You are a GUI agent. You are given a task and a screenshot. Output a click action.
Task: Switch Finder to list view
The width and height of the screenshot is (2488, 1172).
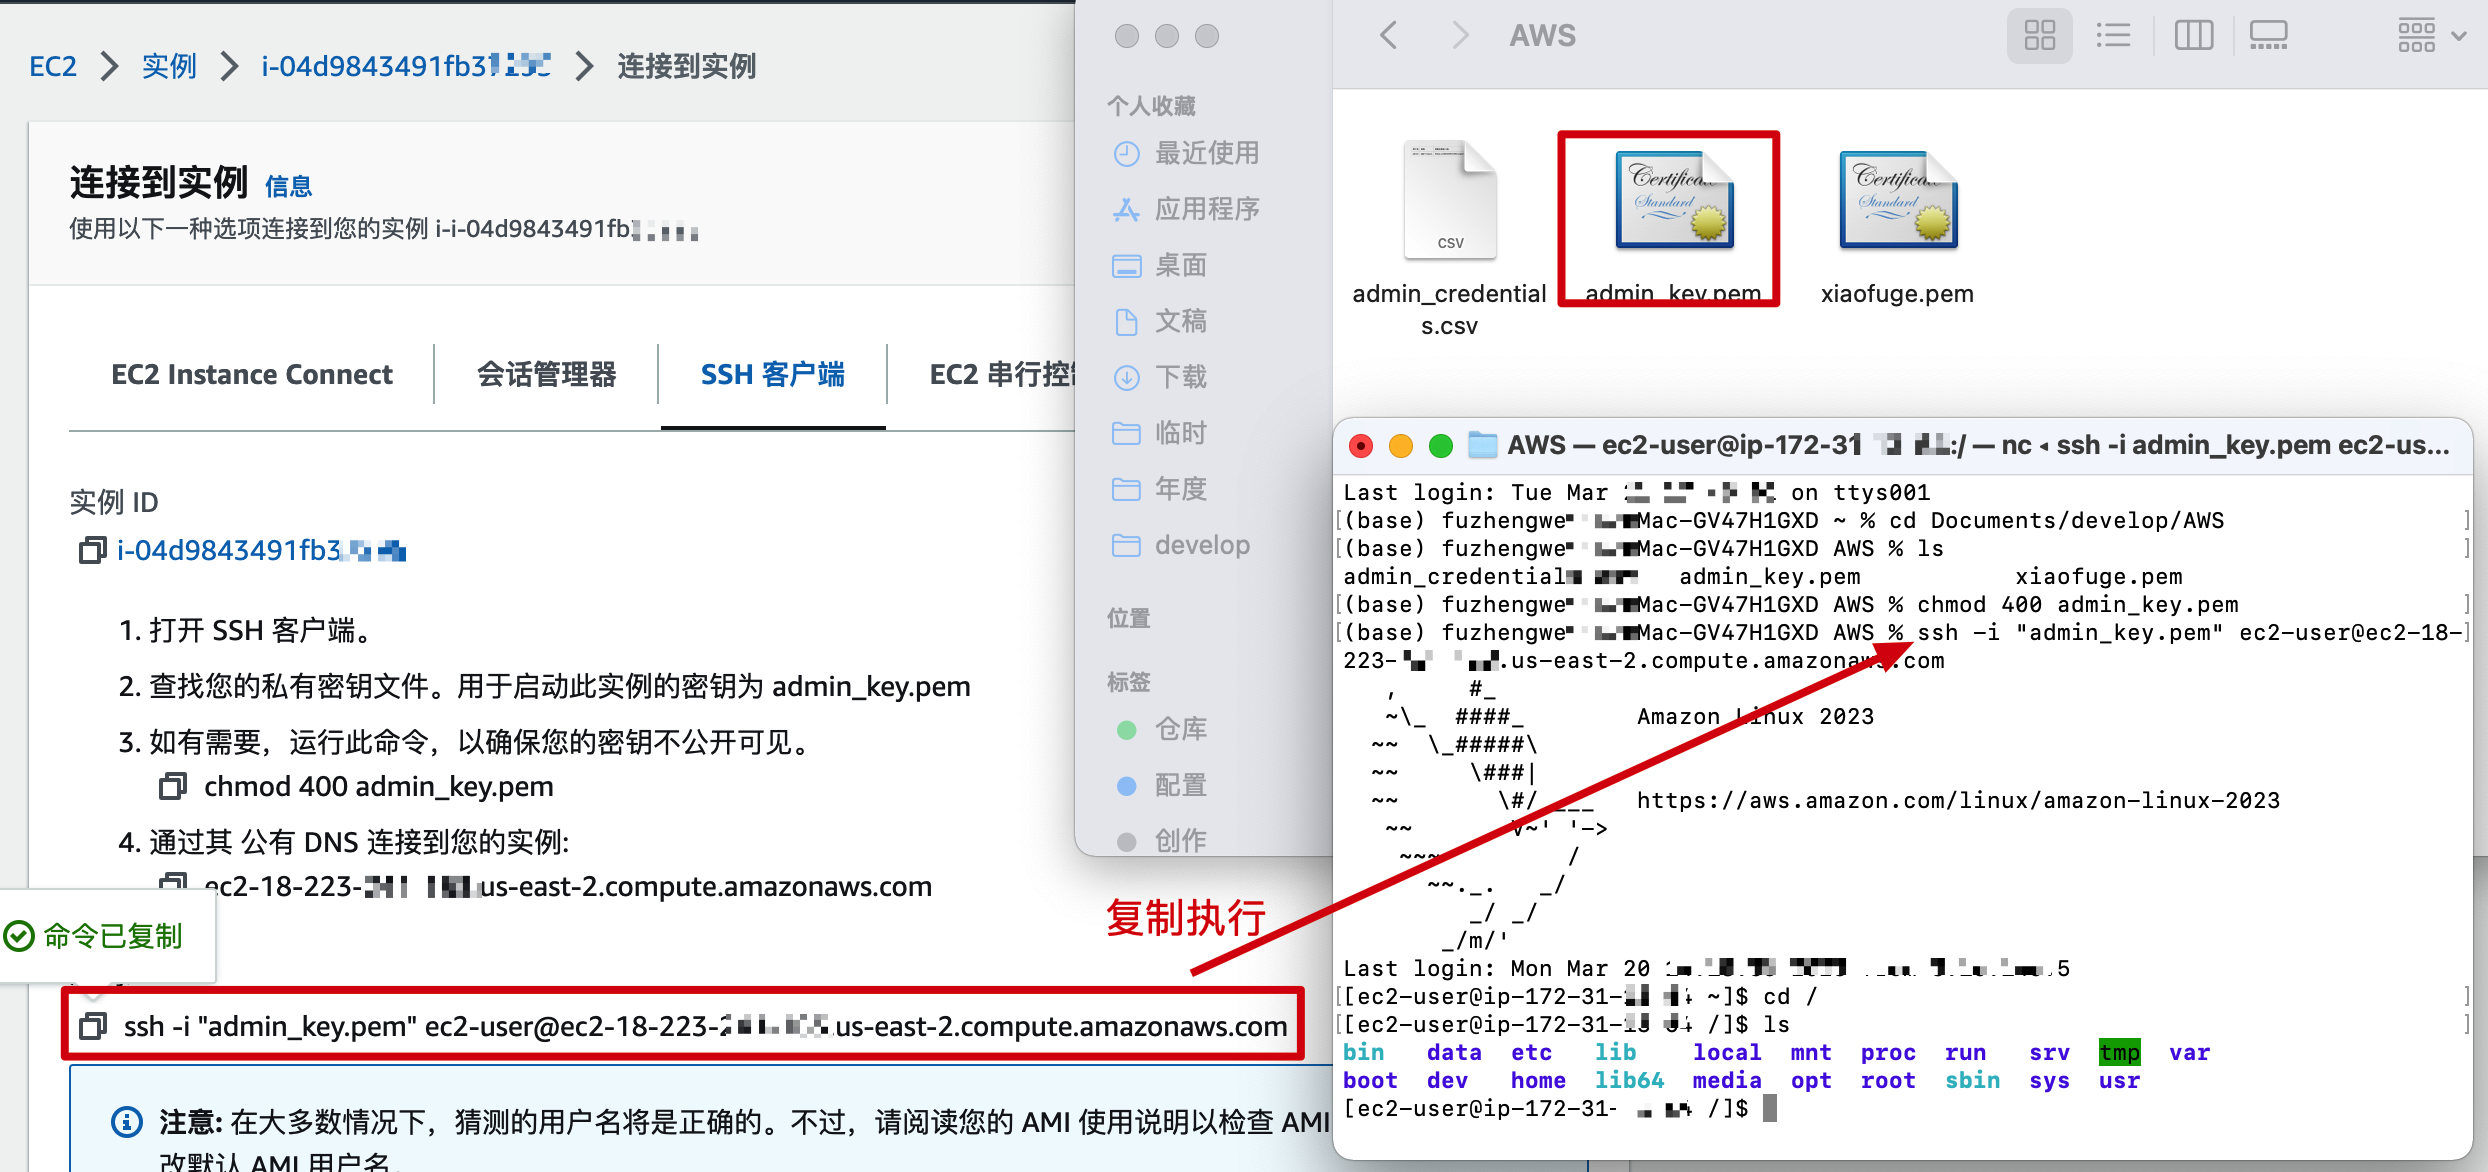point(2113,36)
